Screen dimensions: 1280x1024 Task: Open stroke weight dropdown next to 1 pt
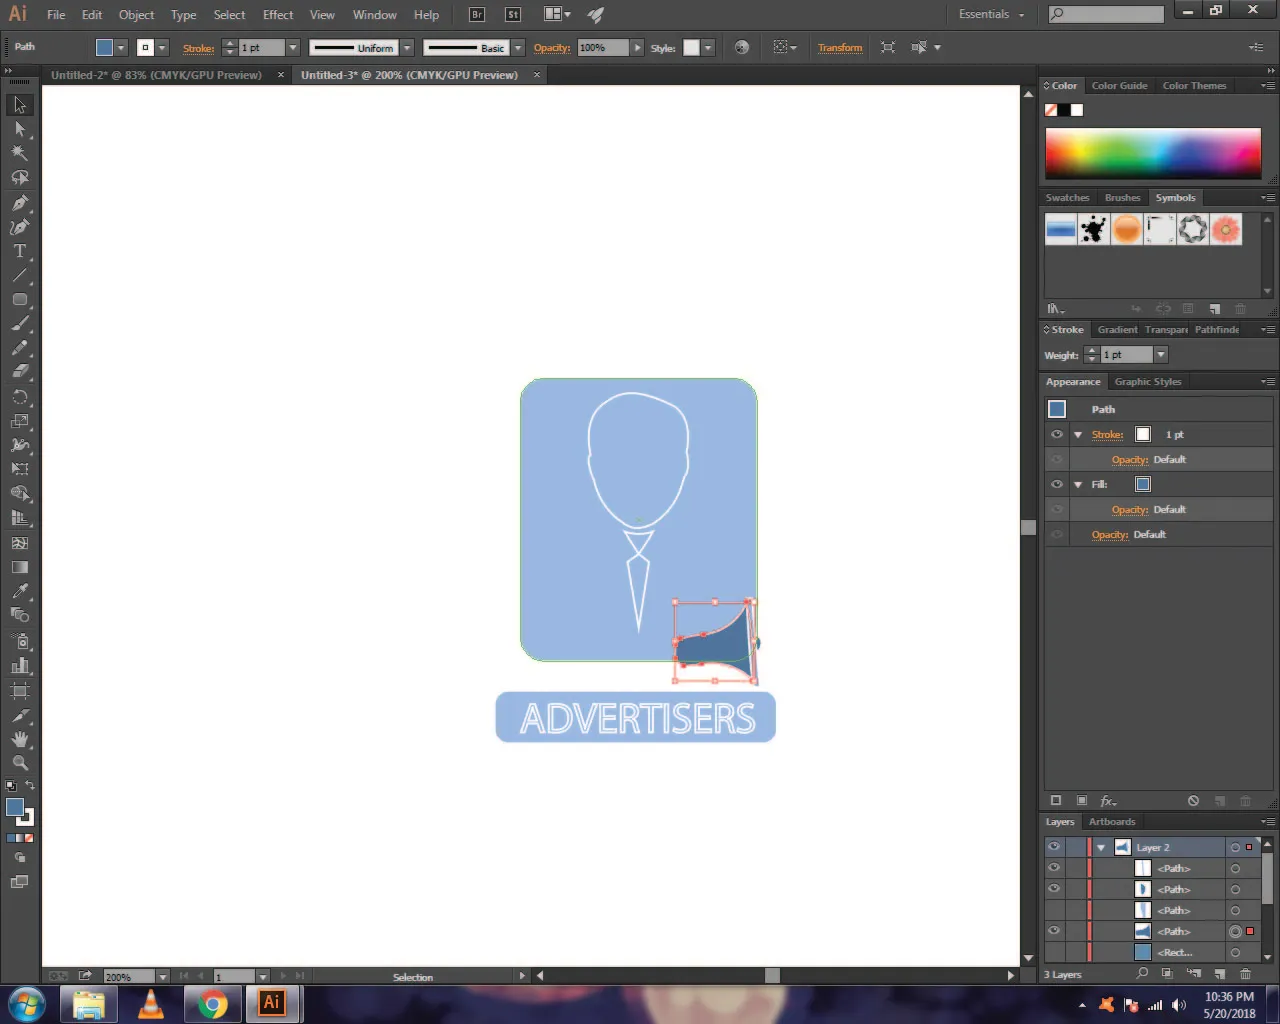293,48
